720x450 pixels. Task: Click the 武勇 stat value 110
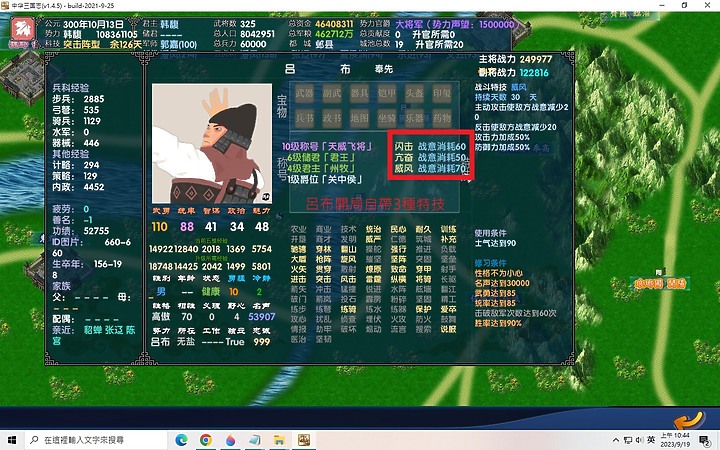point(159,226)
